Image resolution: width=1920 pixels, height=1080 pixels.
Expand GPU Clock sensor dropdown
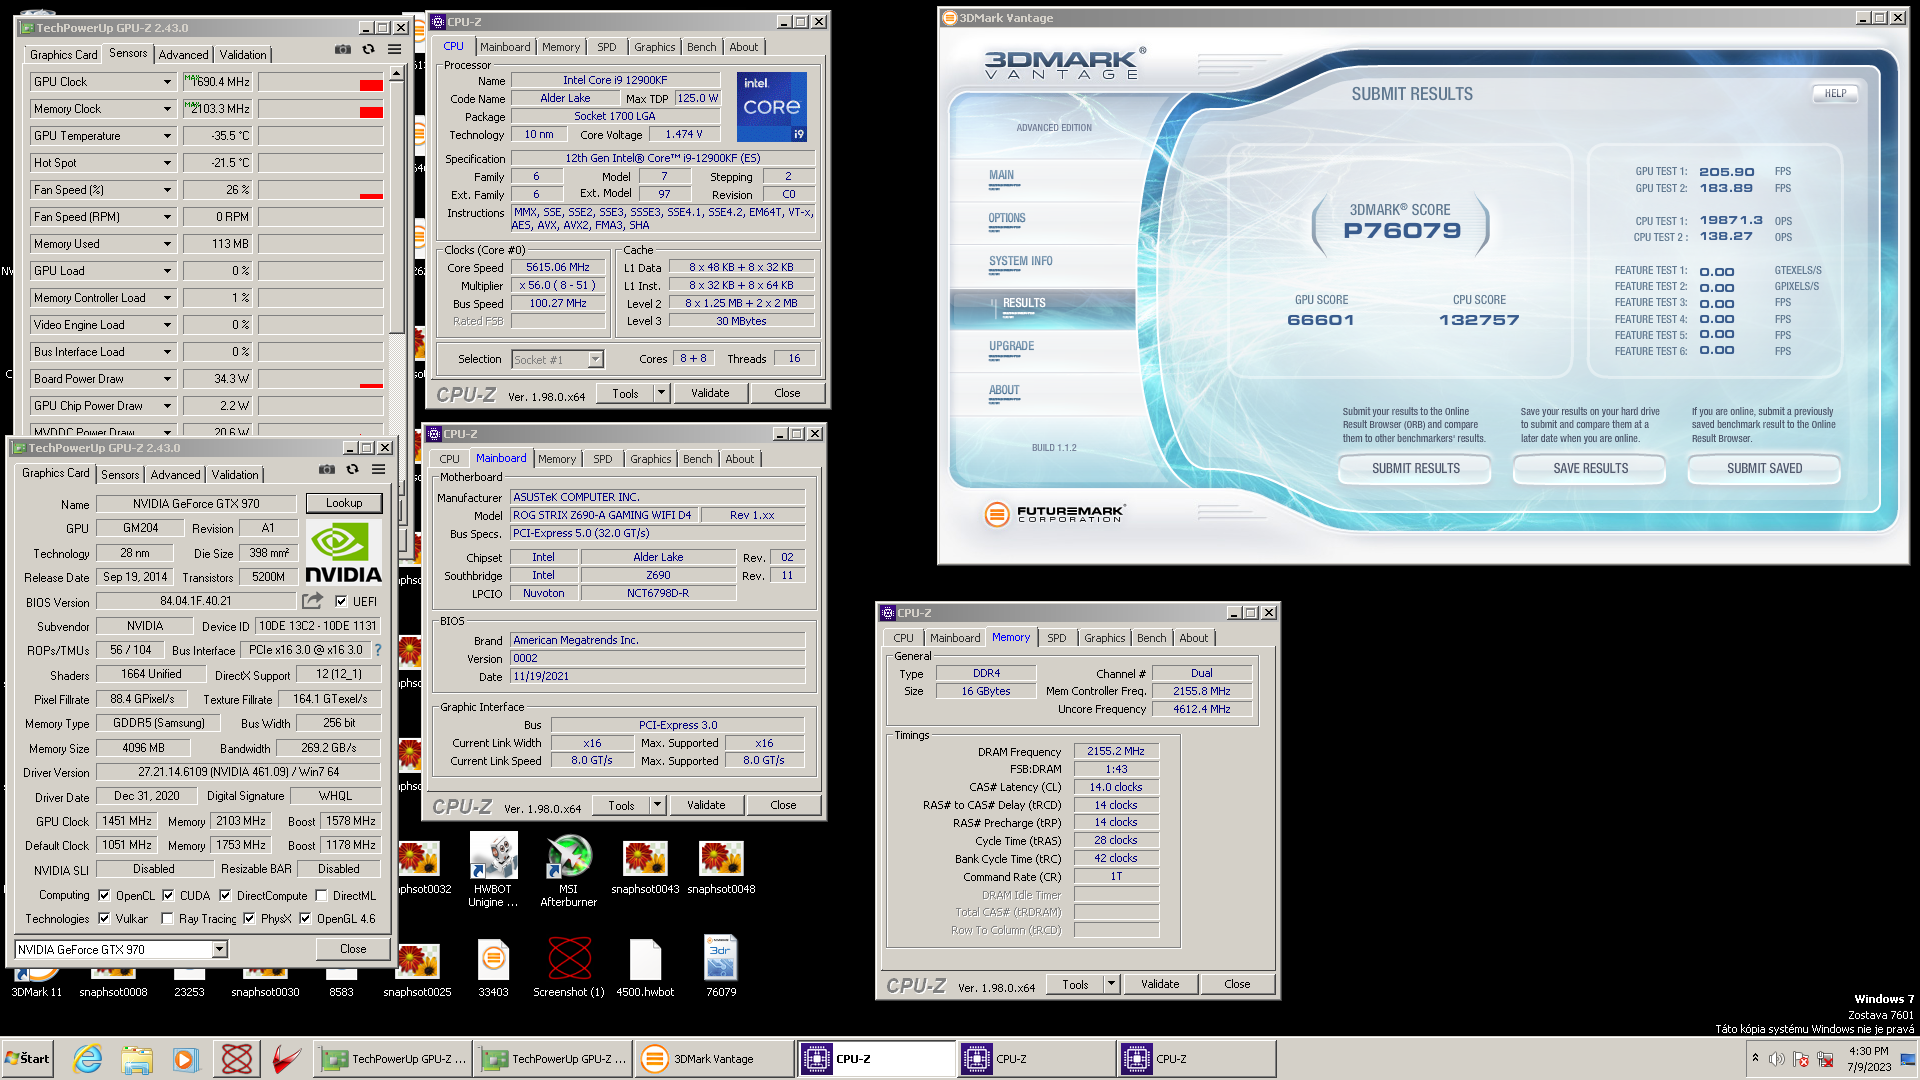[x=167, y=82]
